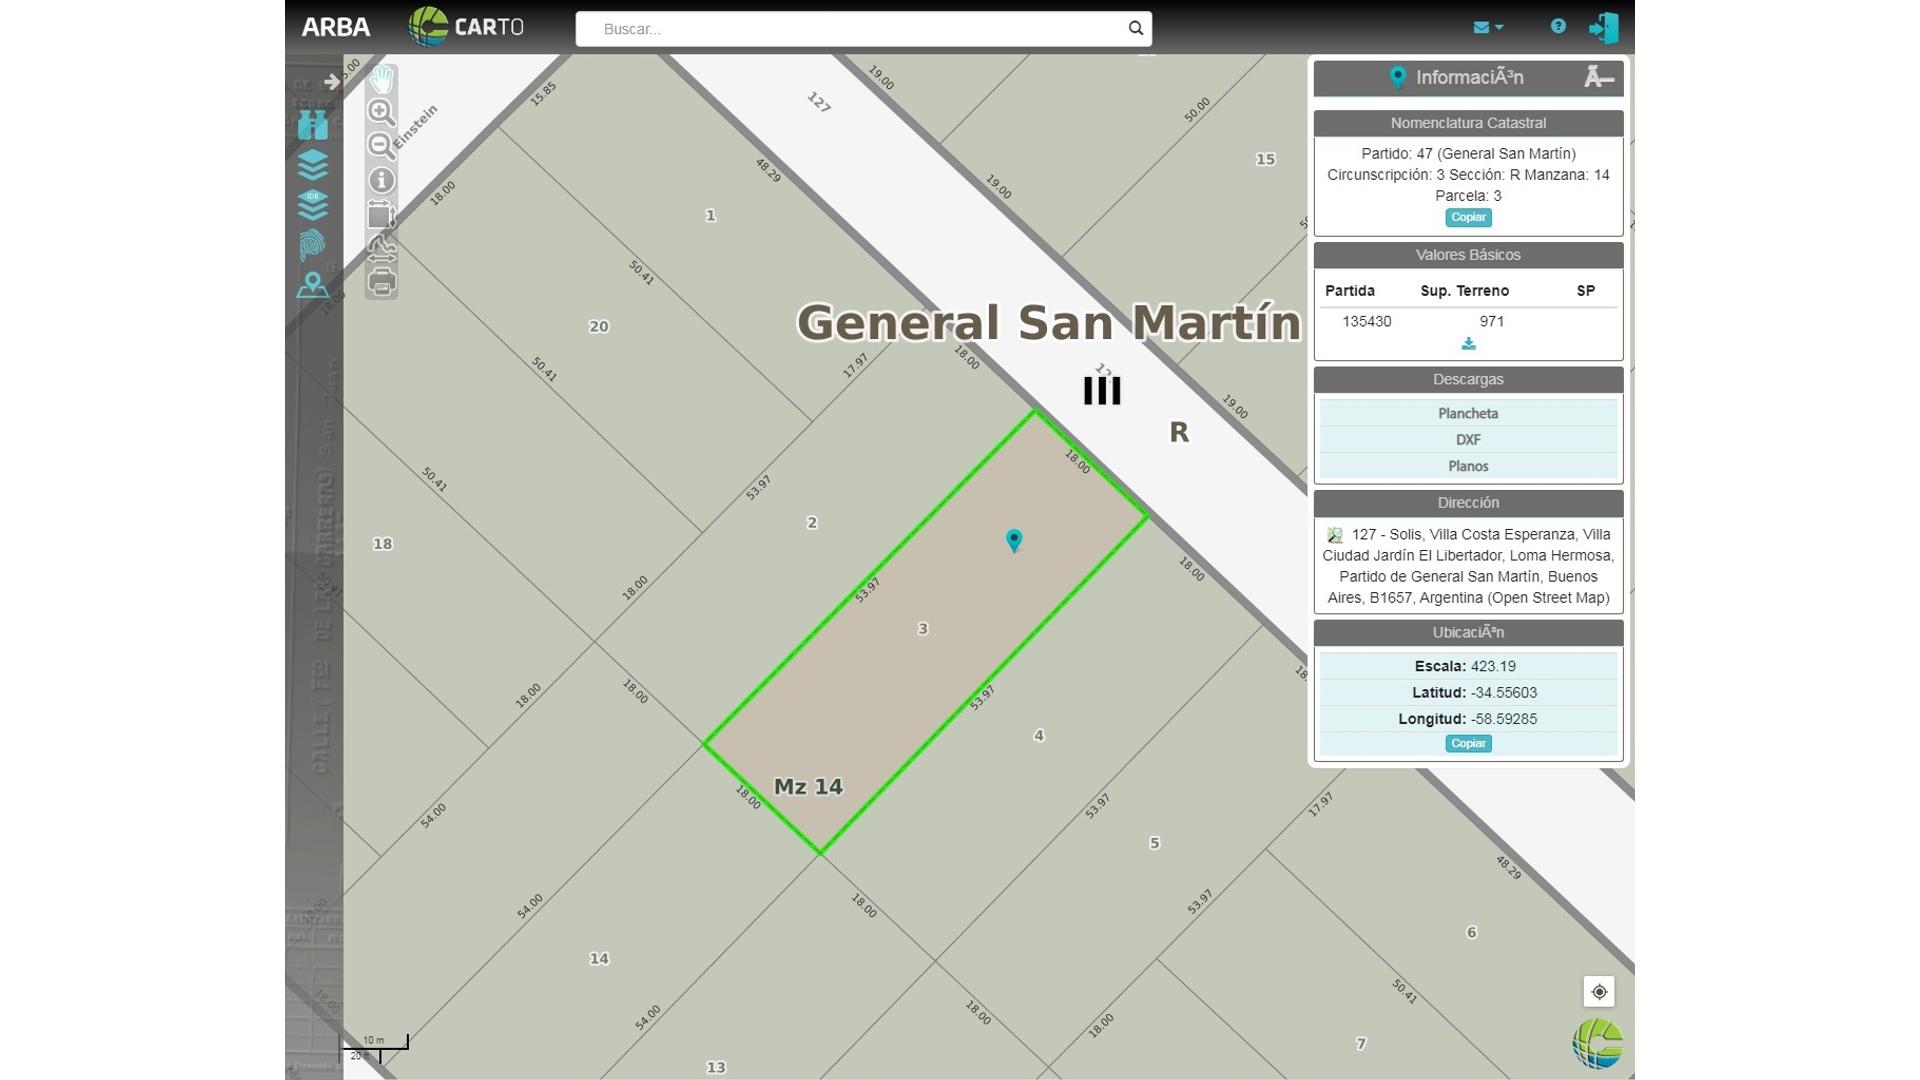Open the Plancheta download
The height and width of the screenshot is (1080, 1920).
(1468, 413)
